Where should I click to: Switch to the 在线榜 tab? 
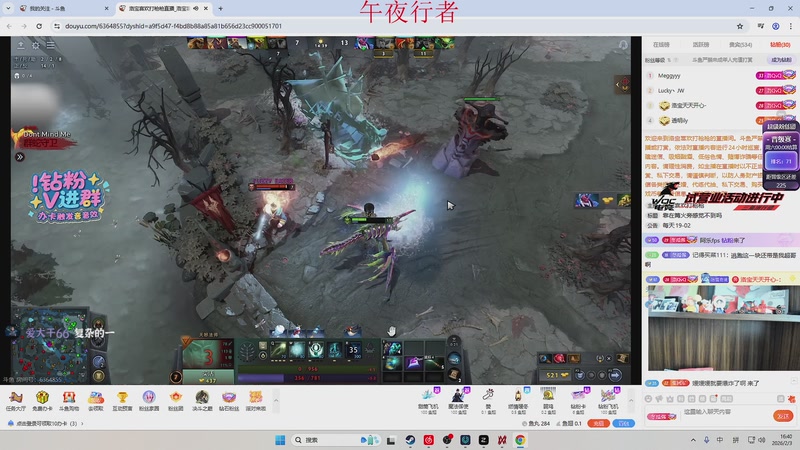pyautogui.click(x=661, y=45)
